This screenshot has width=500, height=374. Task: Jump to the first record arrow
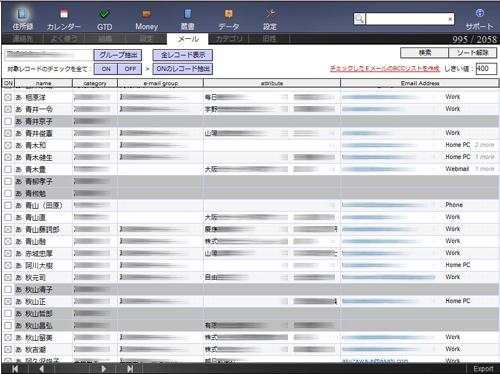click(15, 369)
